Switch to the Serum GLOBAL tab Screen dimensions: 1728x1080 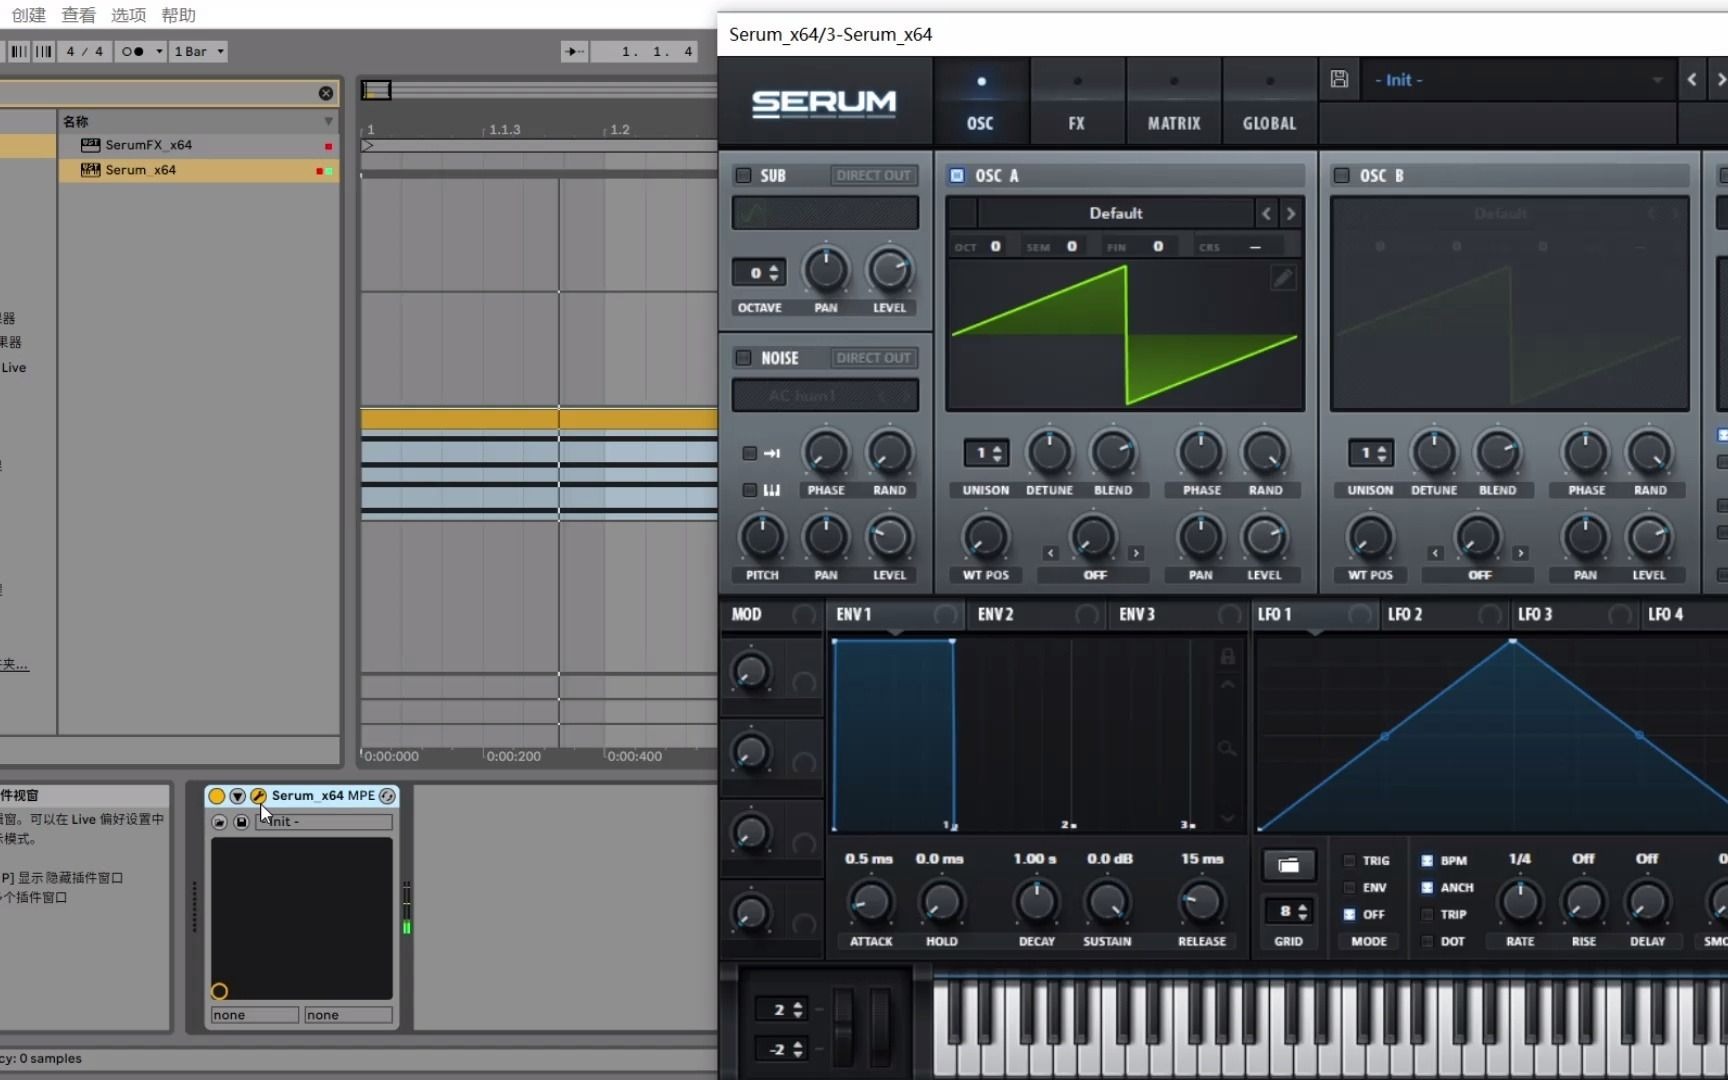pos(1270,103)
